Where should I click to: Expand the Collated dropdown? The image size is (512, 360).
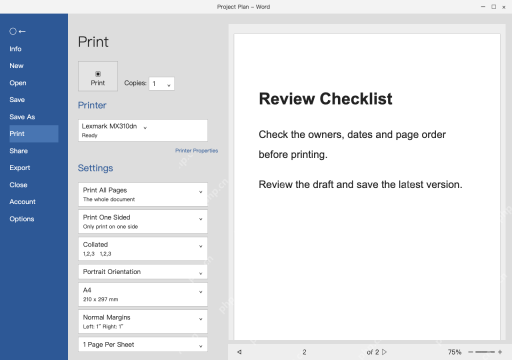143,249
